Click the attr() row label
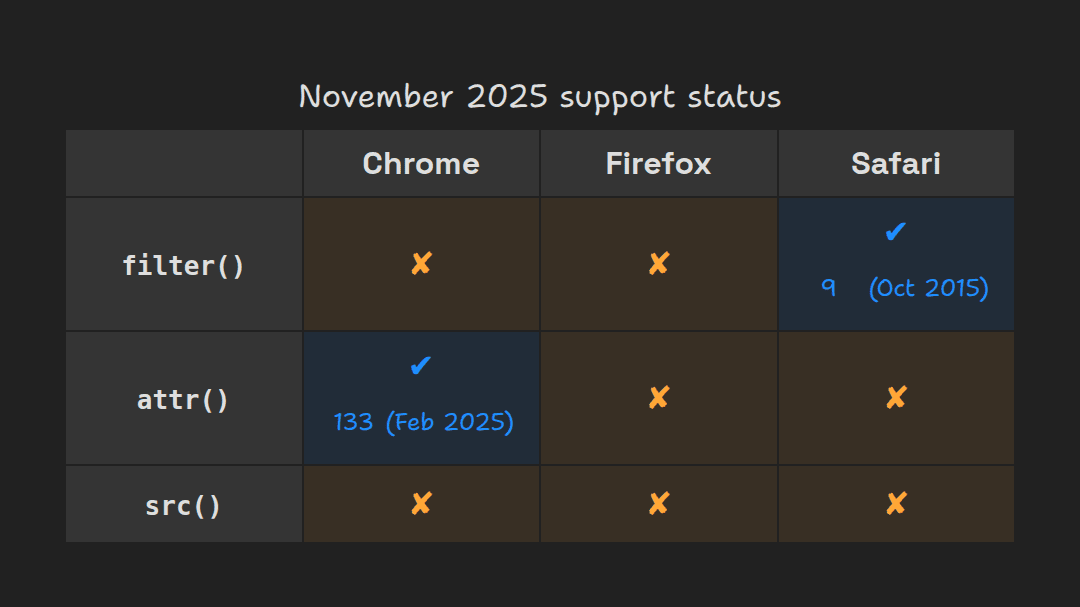 184,400
